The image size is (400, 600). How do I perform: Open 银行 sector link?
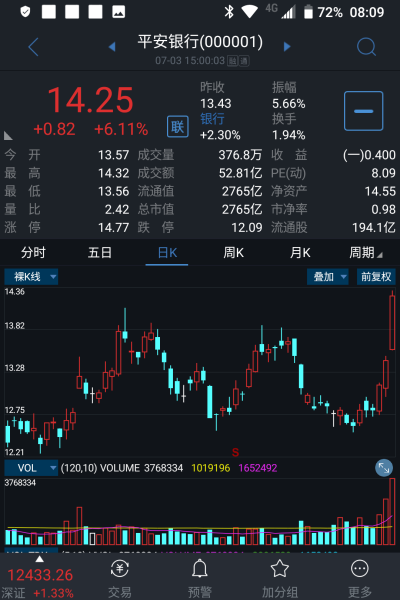(212, 119)
